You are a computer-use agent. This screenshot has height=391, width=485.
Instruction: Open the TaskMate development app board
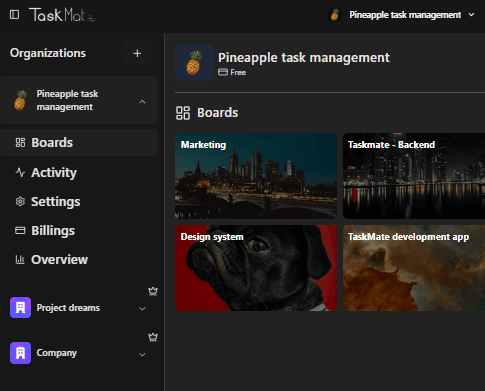pyautogui.click(x=414, y=268)
